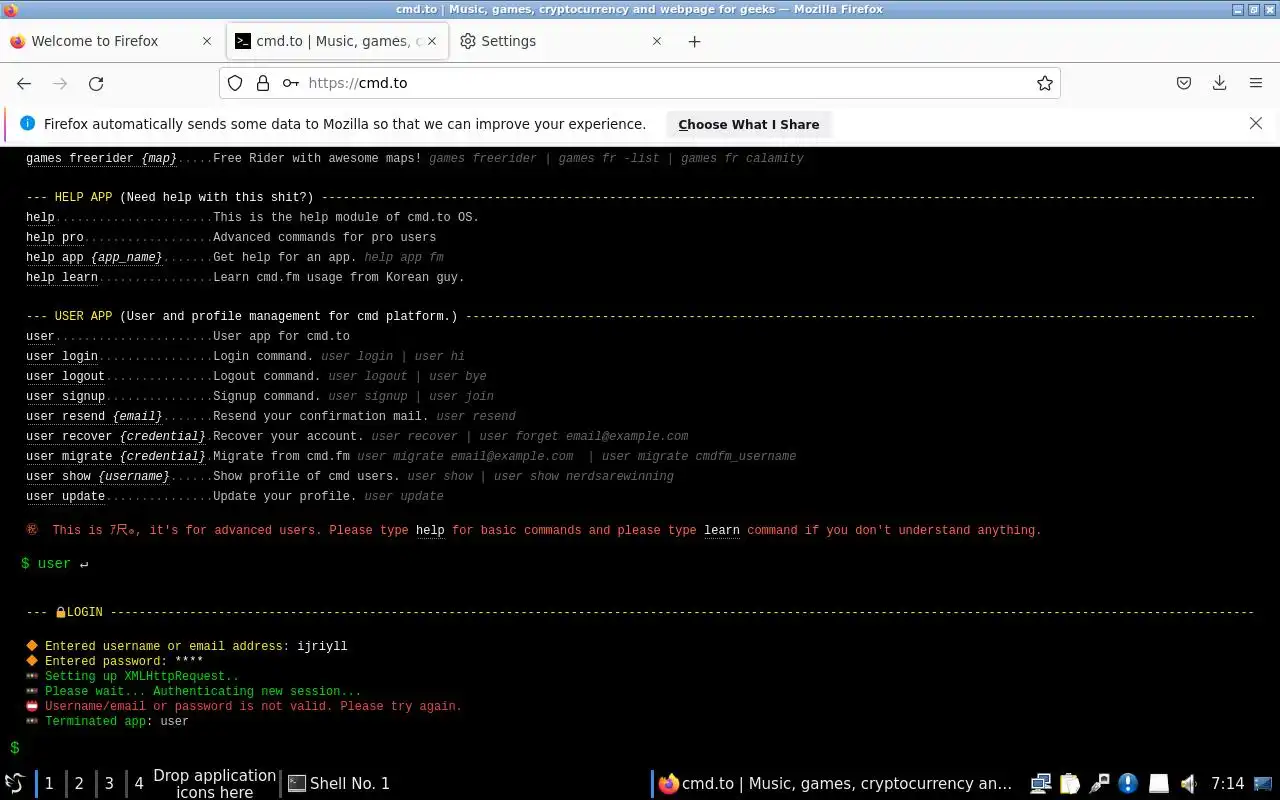Viewport: 1280px width, 800px height.
Task: Click the IceWM start menu bird logo
Action: (14, 783)
